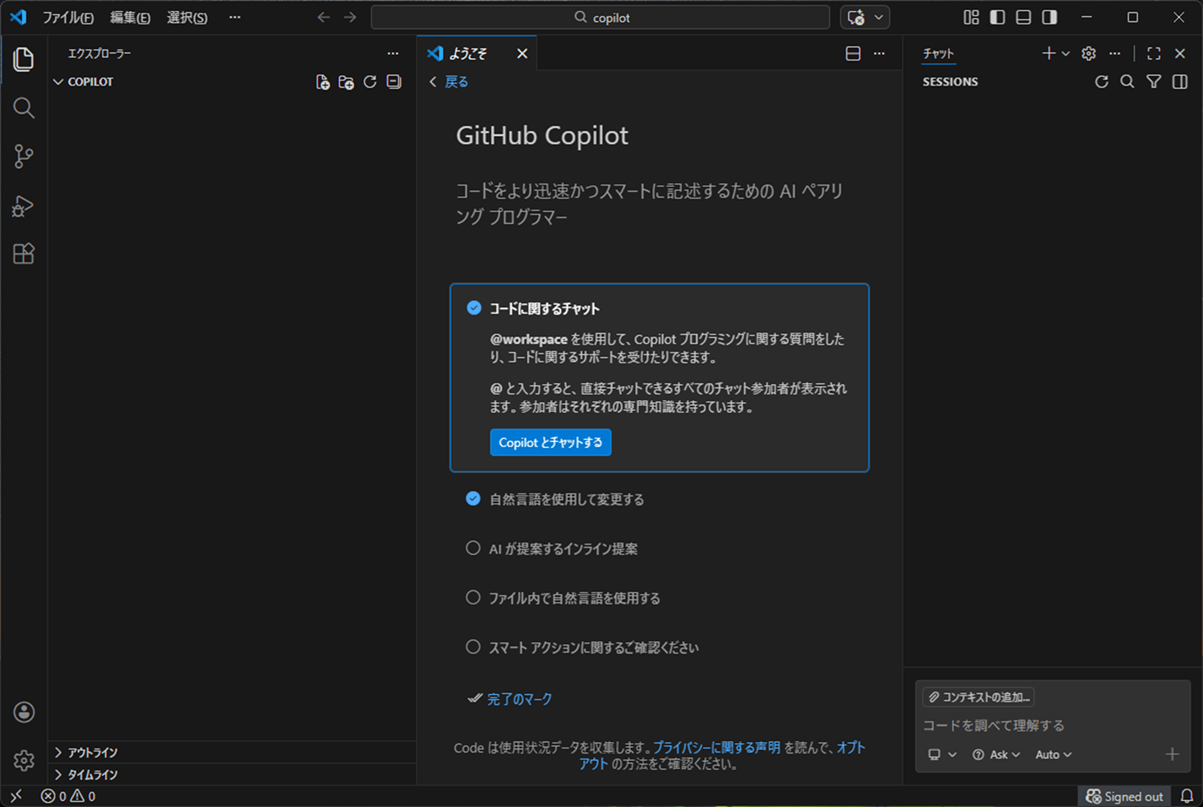1203x807 pixels.
Task: Refresh the Explorer view
Action: 369,82
